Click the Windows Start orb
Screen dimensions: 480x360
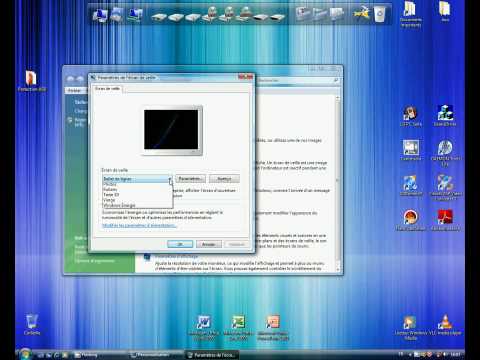pyautogui.click(x=25, y=354)
